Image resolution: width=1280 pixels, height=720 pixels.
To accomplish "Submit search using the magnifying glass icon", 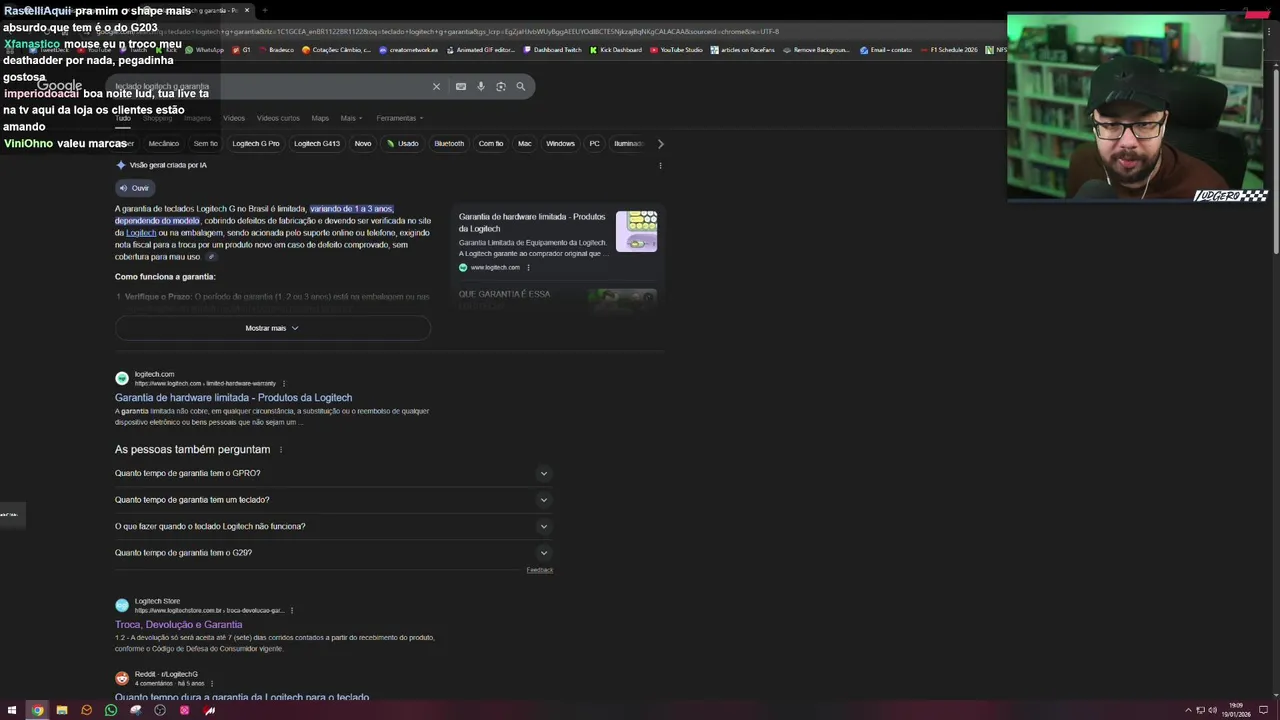I will point(521,87).
